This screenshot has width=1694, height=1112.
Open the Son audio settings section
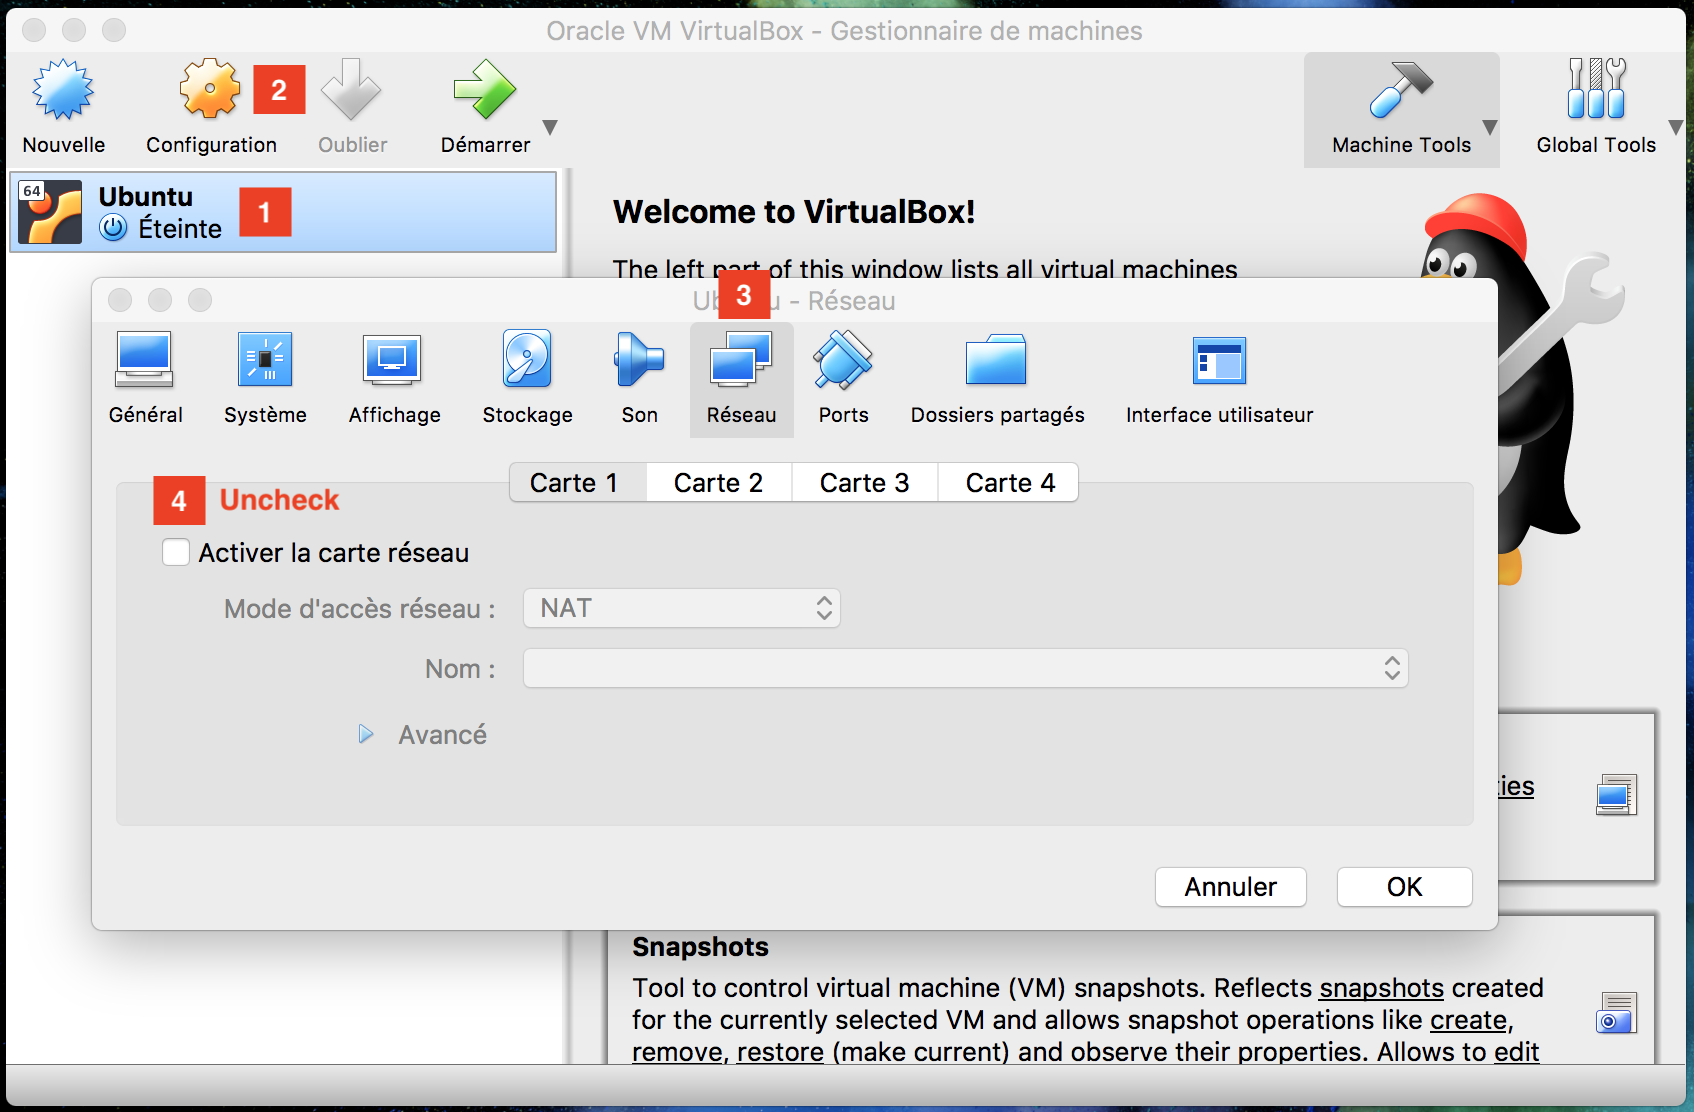point(639,380)
